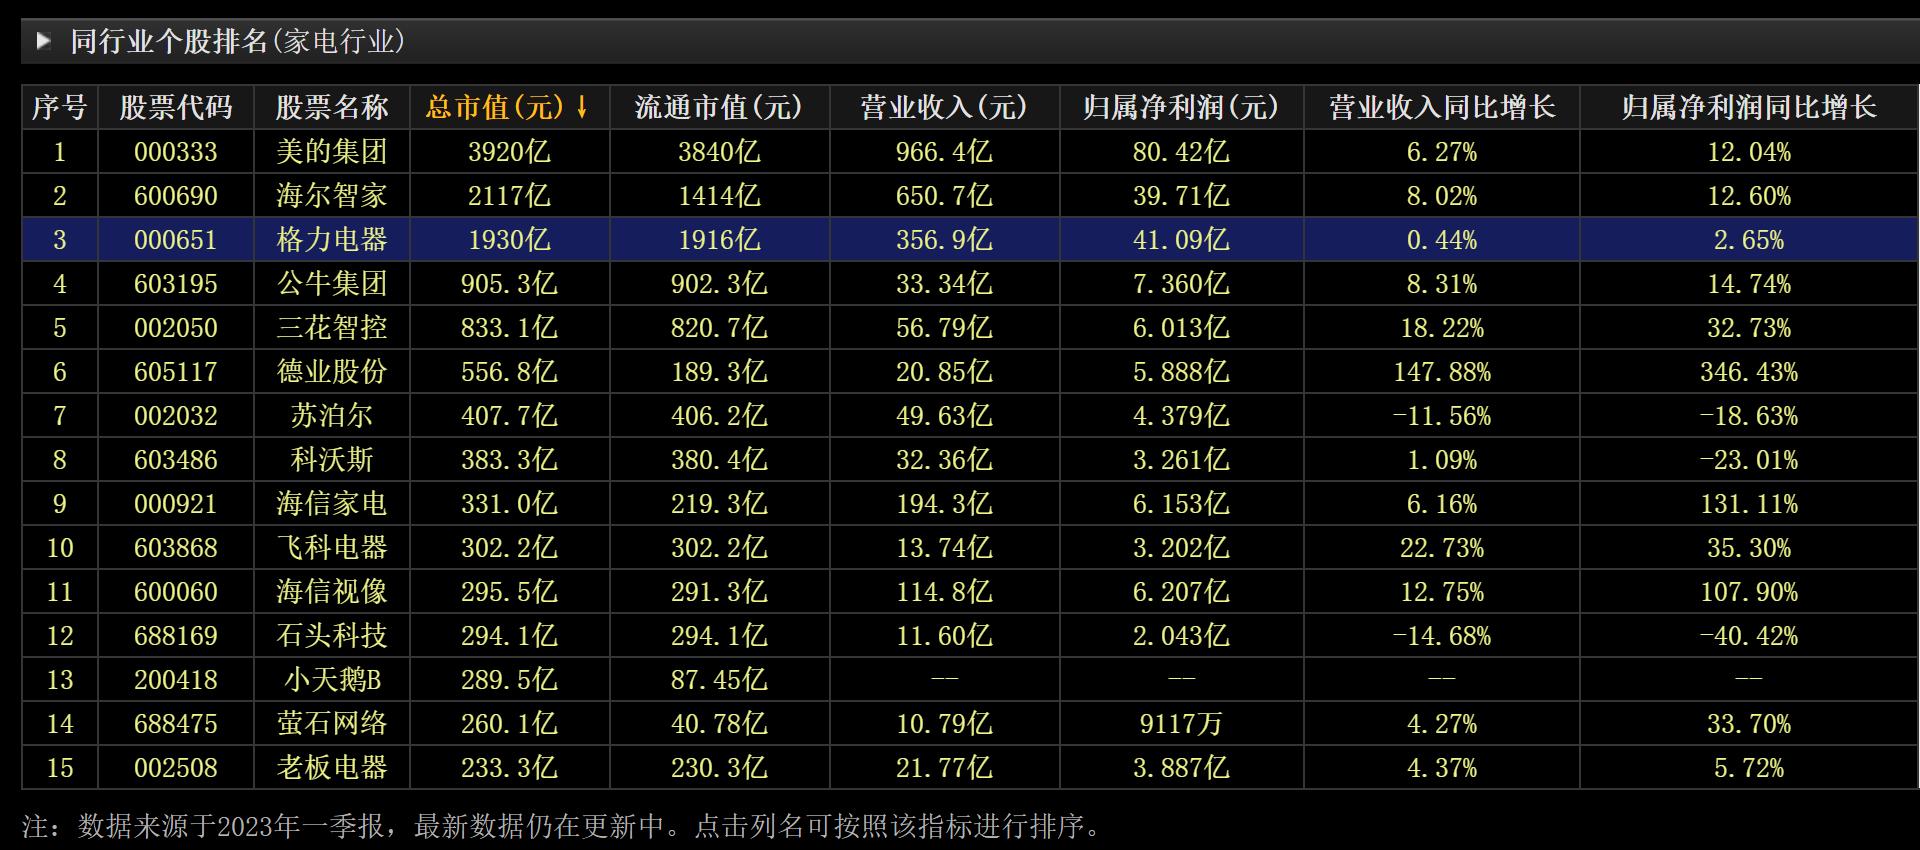The height and width of the screenshot is (850, 1920).
Task: Click 石头科技 profit growth -40.42%
Action: (1749, 636)
